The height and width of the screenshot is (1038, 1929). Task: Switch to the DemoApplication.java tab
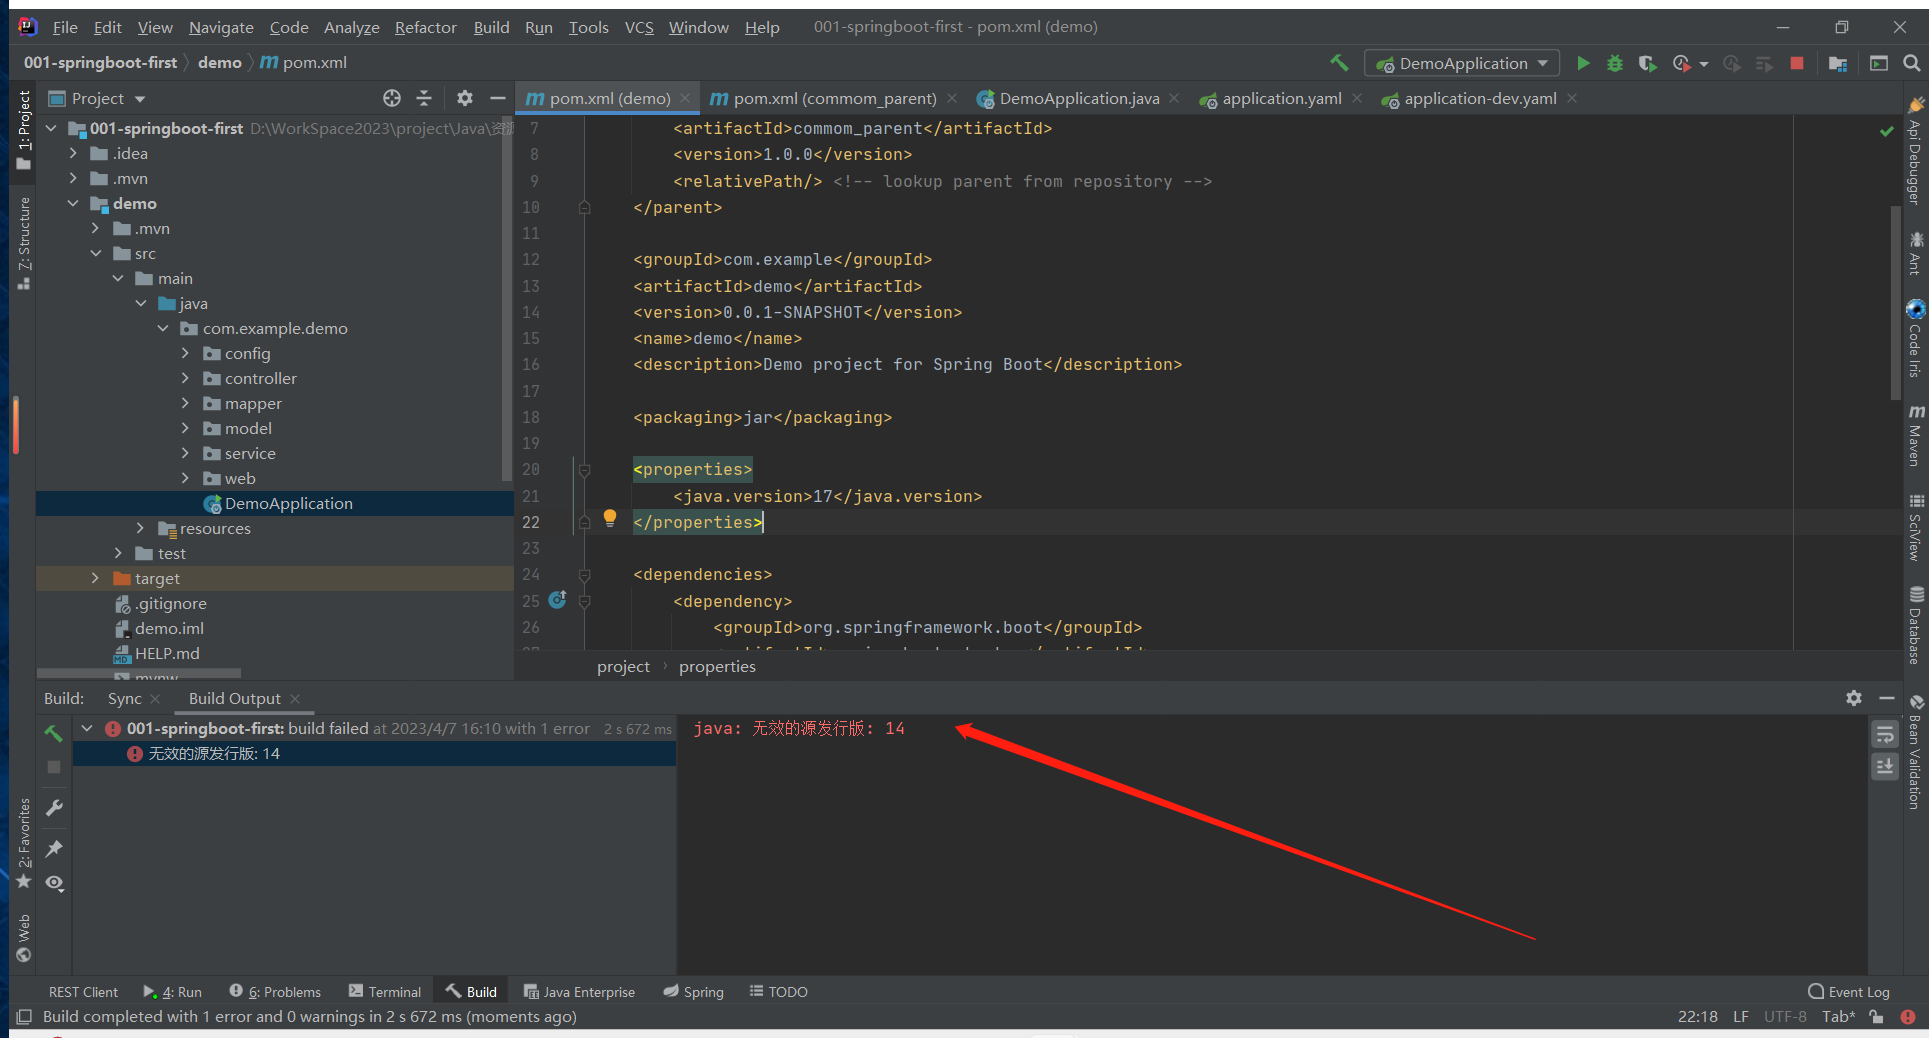click(1078, 98)
